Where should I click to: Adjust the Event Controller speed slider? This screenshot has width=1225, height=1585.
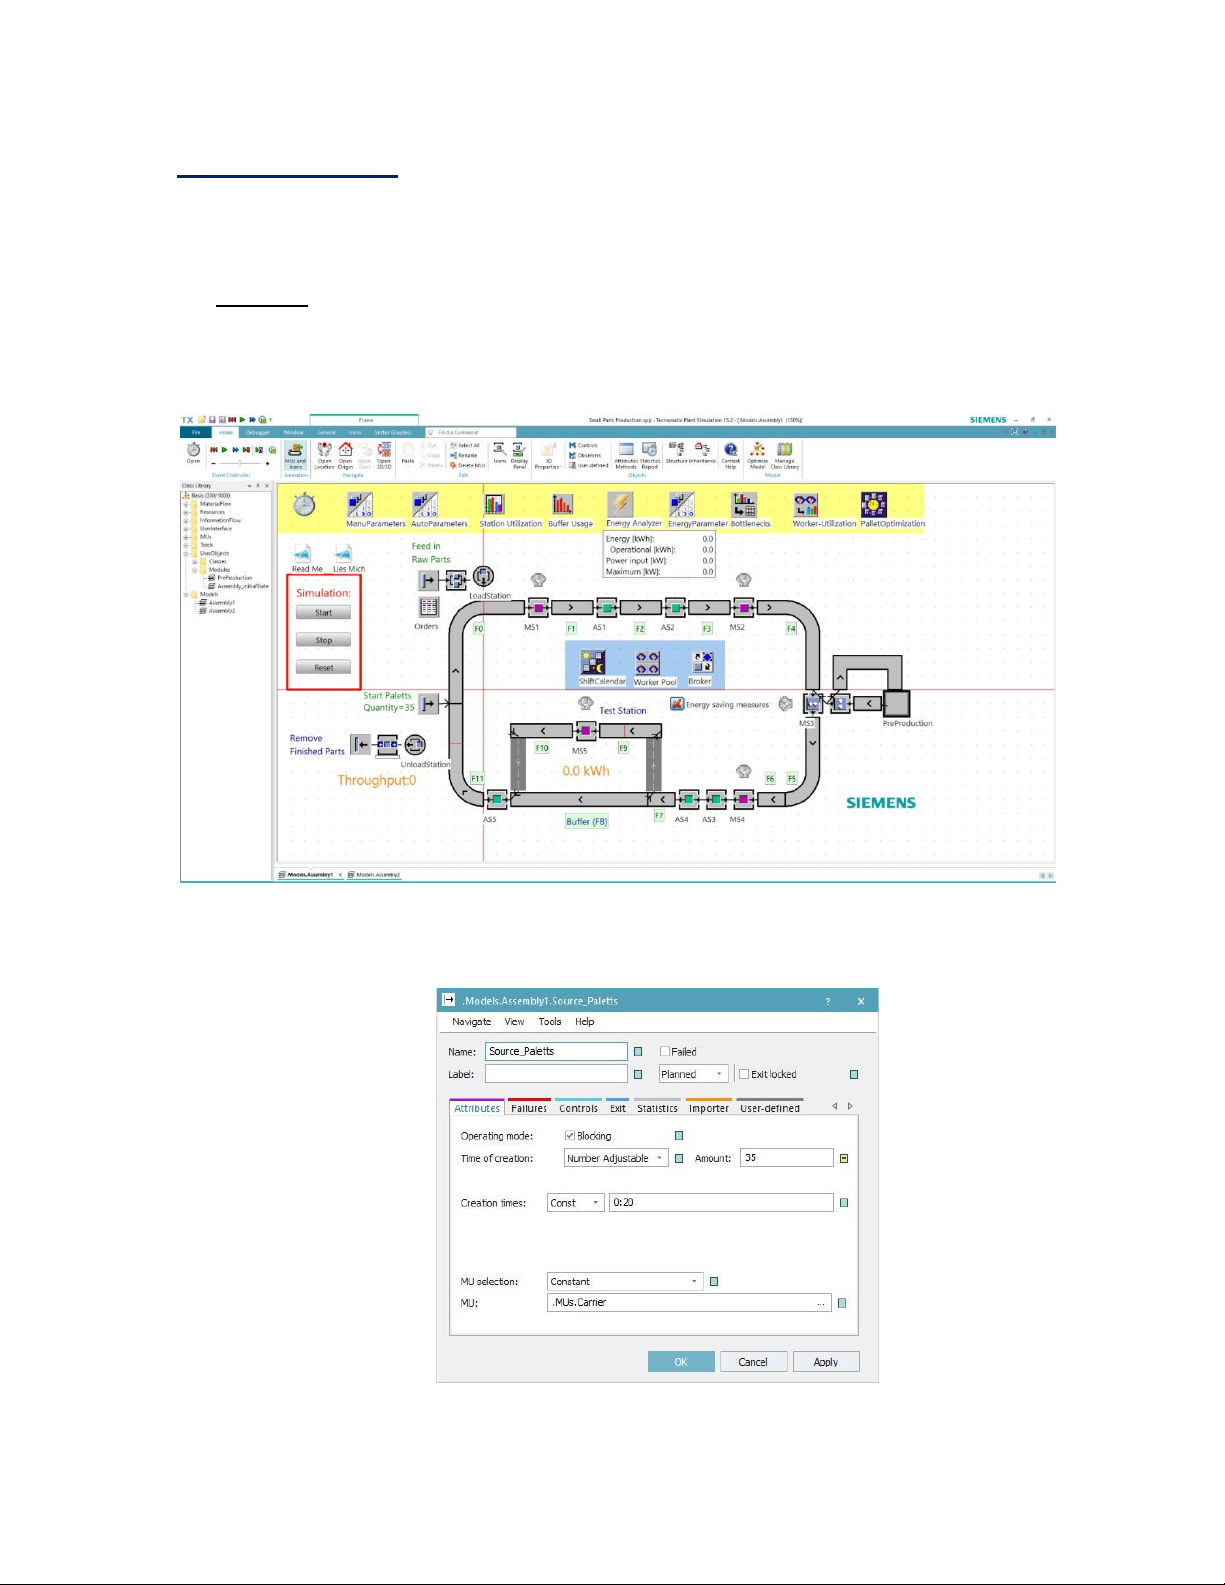(x=240, y=463)
